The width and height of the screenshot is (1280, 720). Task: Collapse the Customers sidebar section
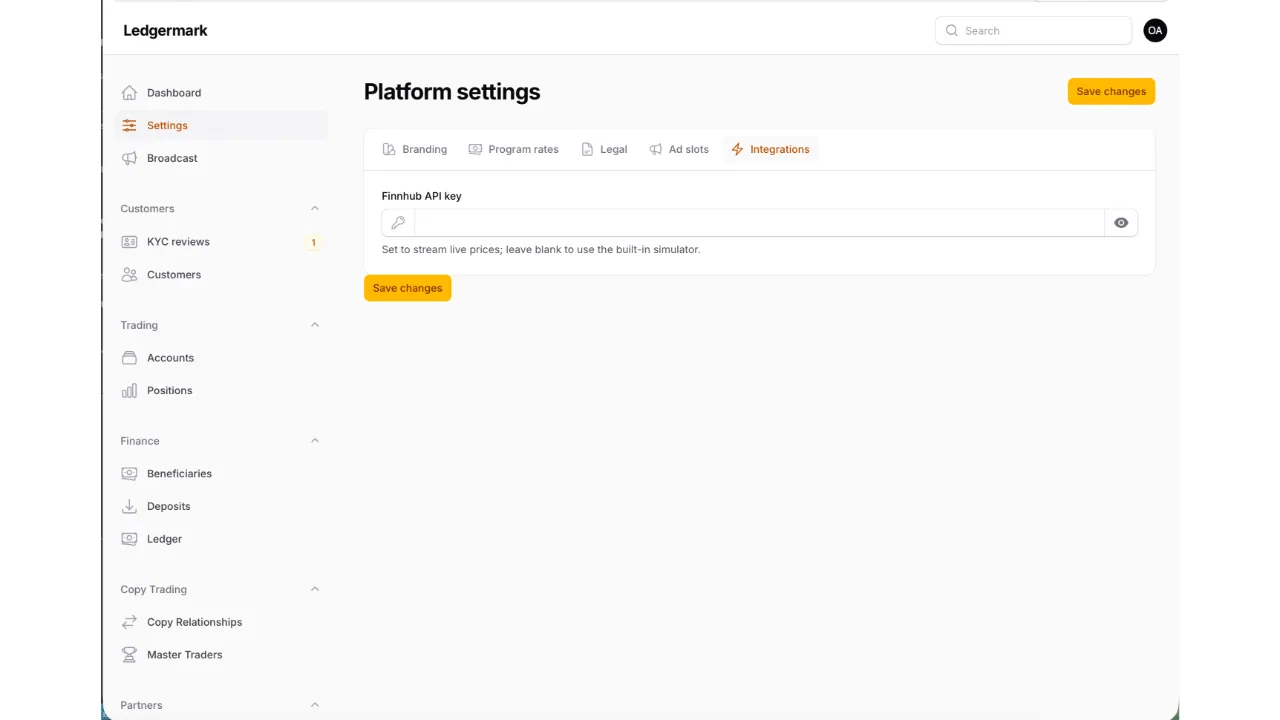coord(315,209)
